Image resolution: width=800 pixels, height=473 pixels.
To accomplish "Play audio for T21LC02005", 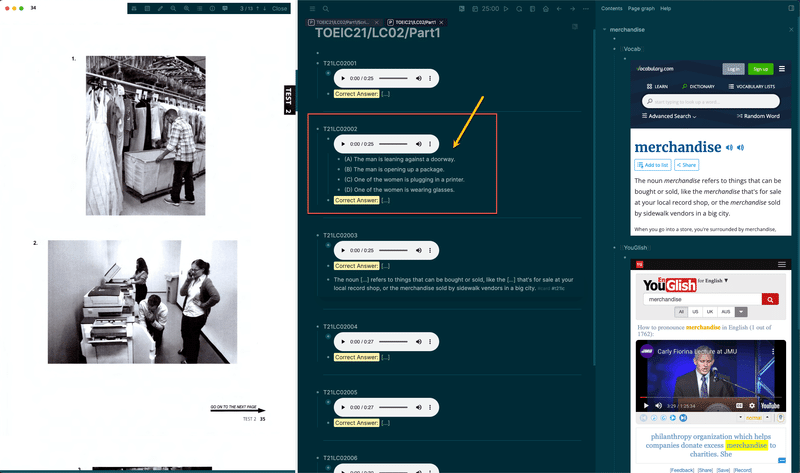I will coord(343,408).
